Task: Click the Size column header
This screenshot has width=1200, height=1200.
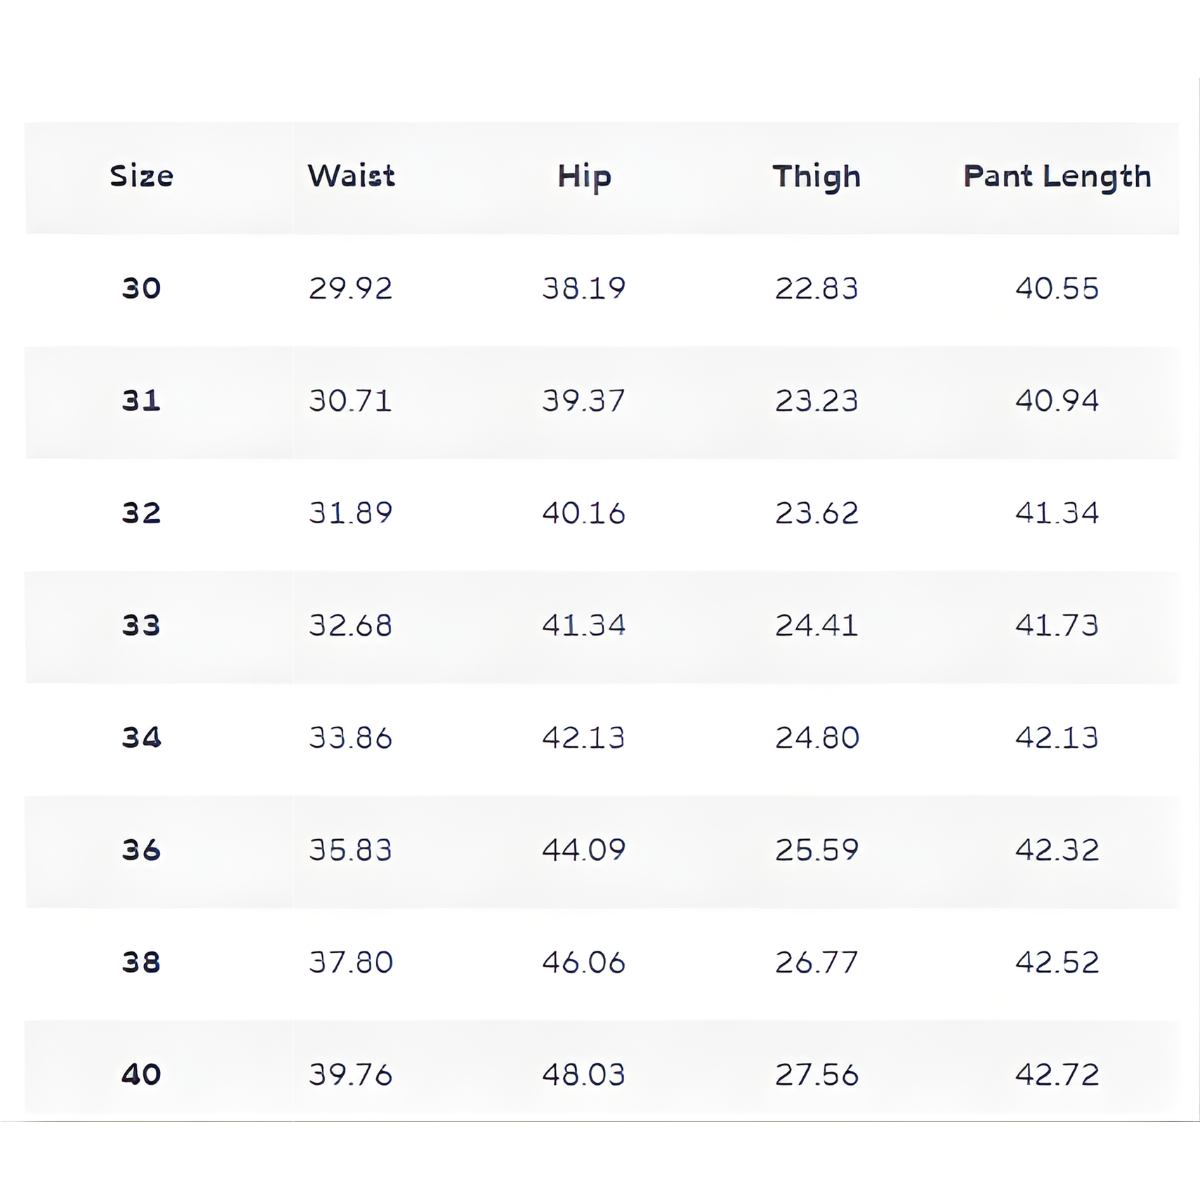Action: tap(141, 176)
